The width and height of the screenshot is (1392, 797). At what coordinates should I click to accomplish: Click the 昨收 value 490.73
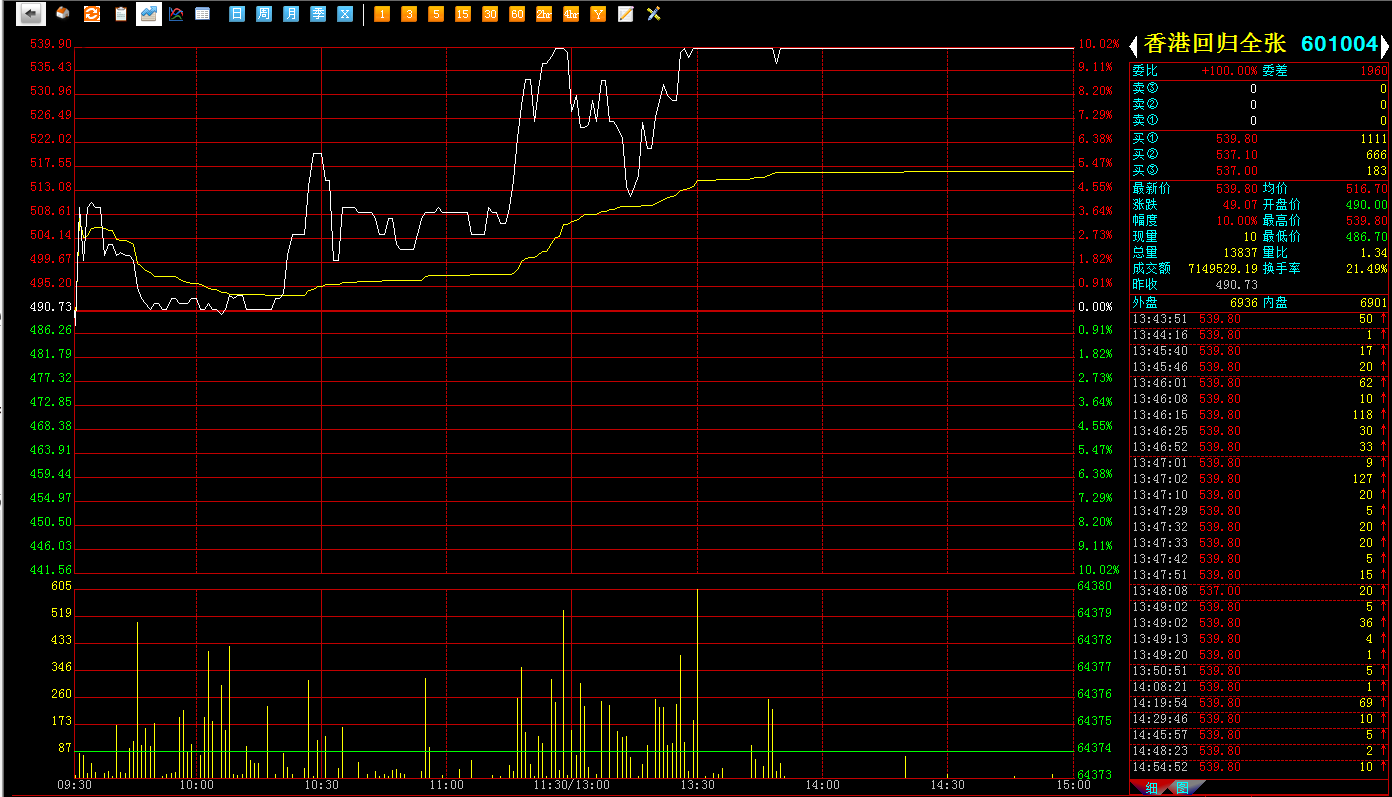[1237, 285]
